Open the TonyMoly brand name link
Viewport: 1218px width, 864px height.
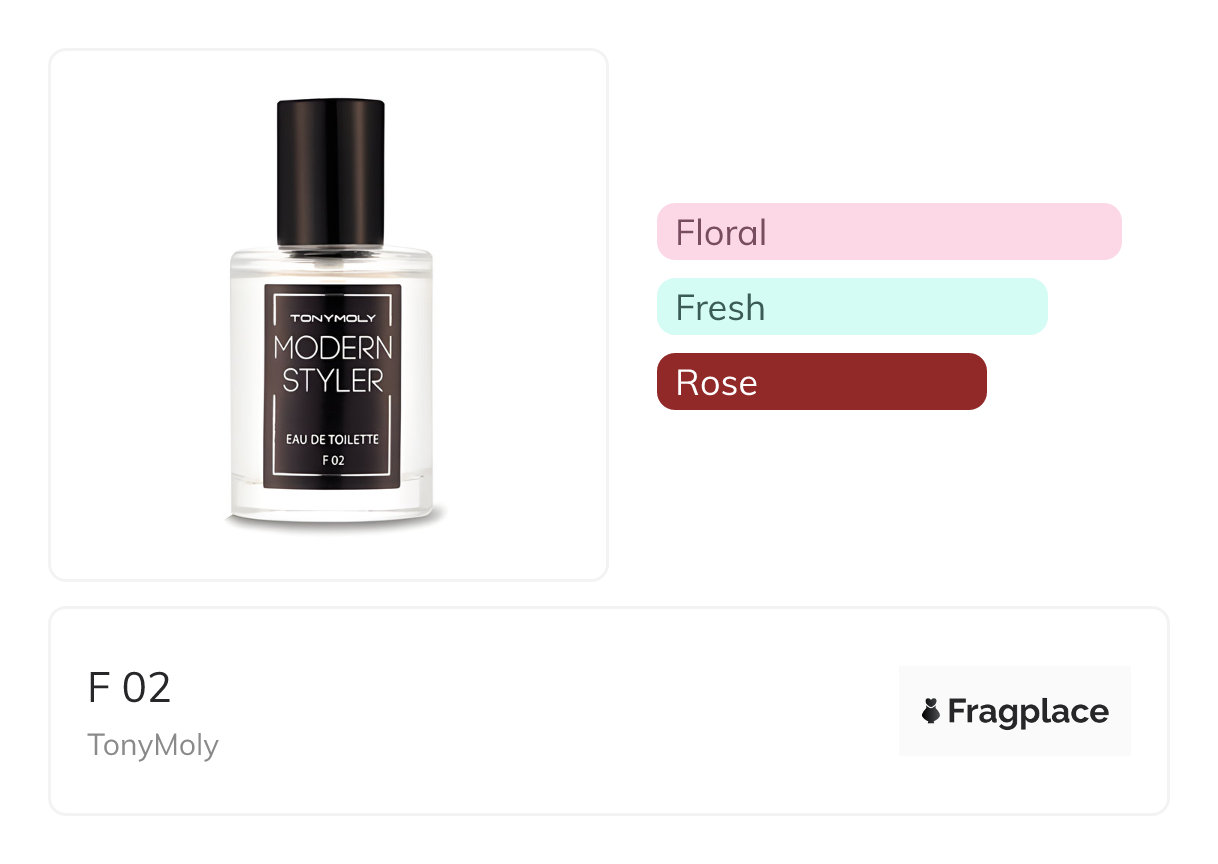(x=153, y=745)
